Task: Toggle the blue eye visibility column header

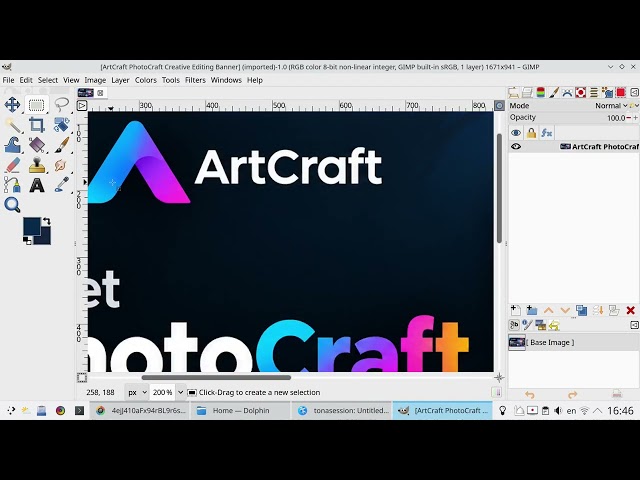Action: point(516,133)
